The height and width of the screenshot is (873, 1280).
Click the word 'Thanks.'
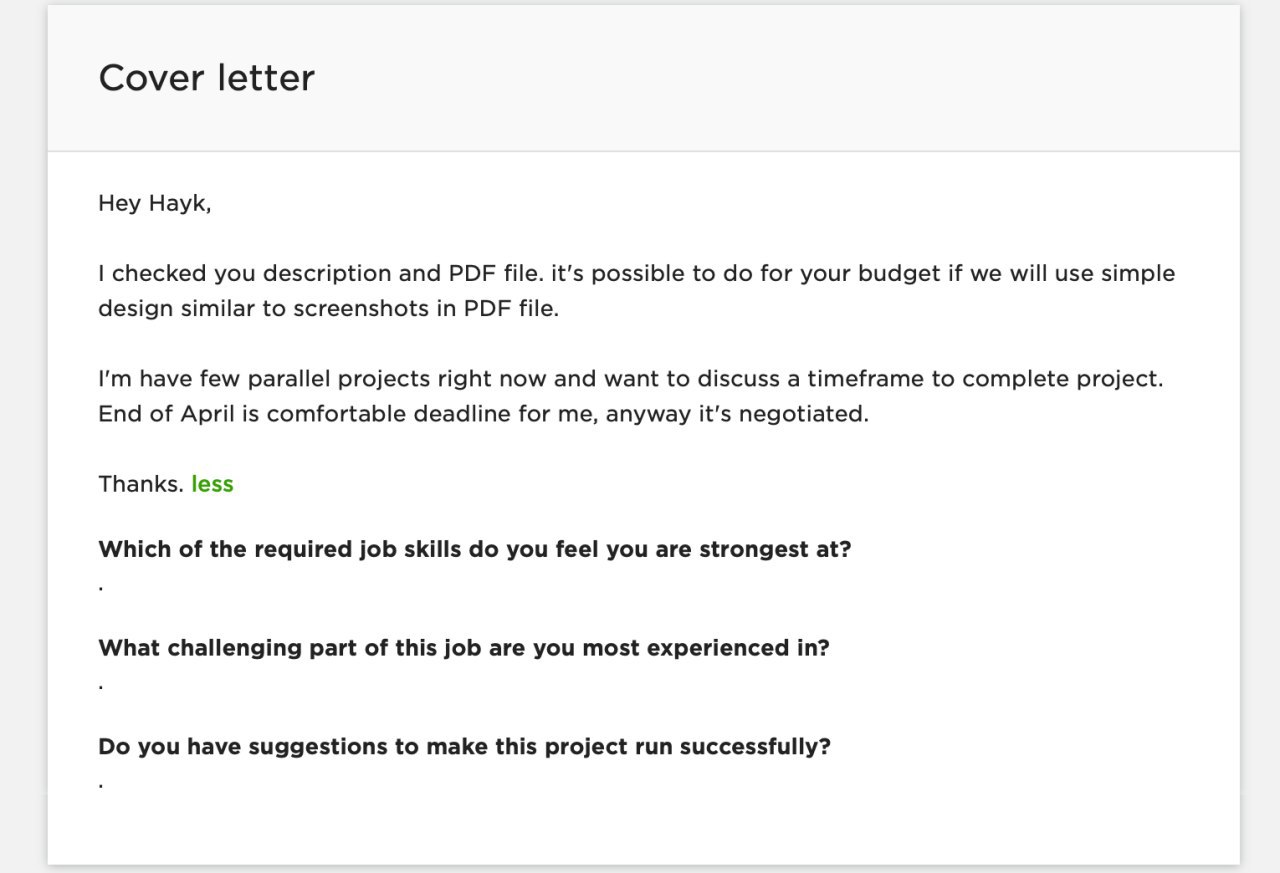click(141, 484)
